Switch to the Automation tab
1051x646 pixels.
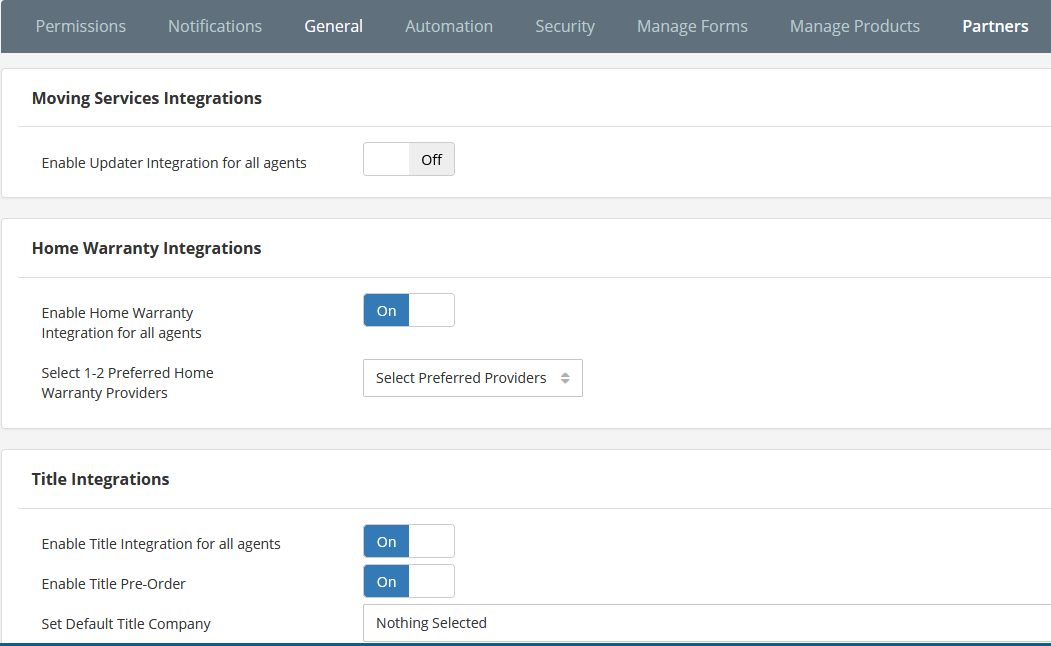(448, 26)
